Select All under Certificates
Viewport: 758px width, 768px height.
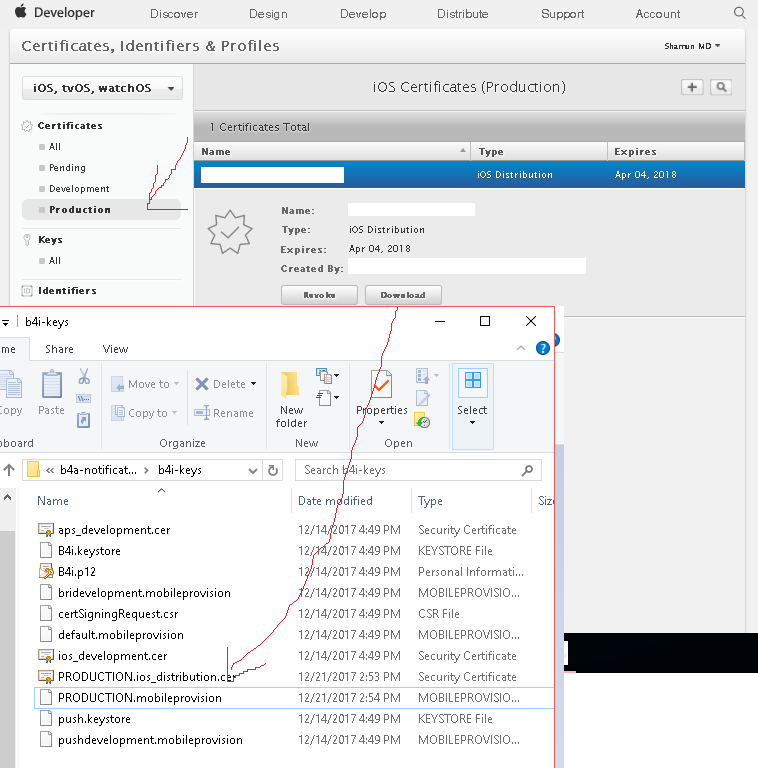[x=55, y=146]
